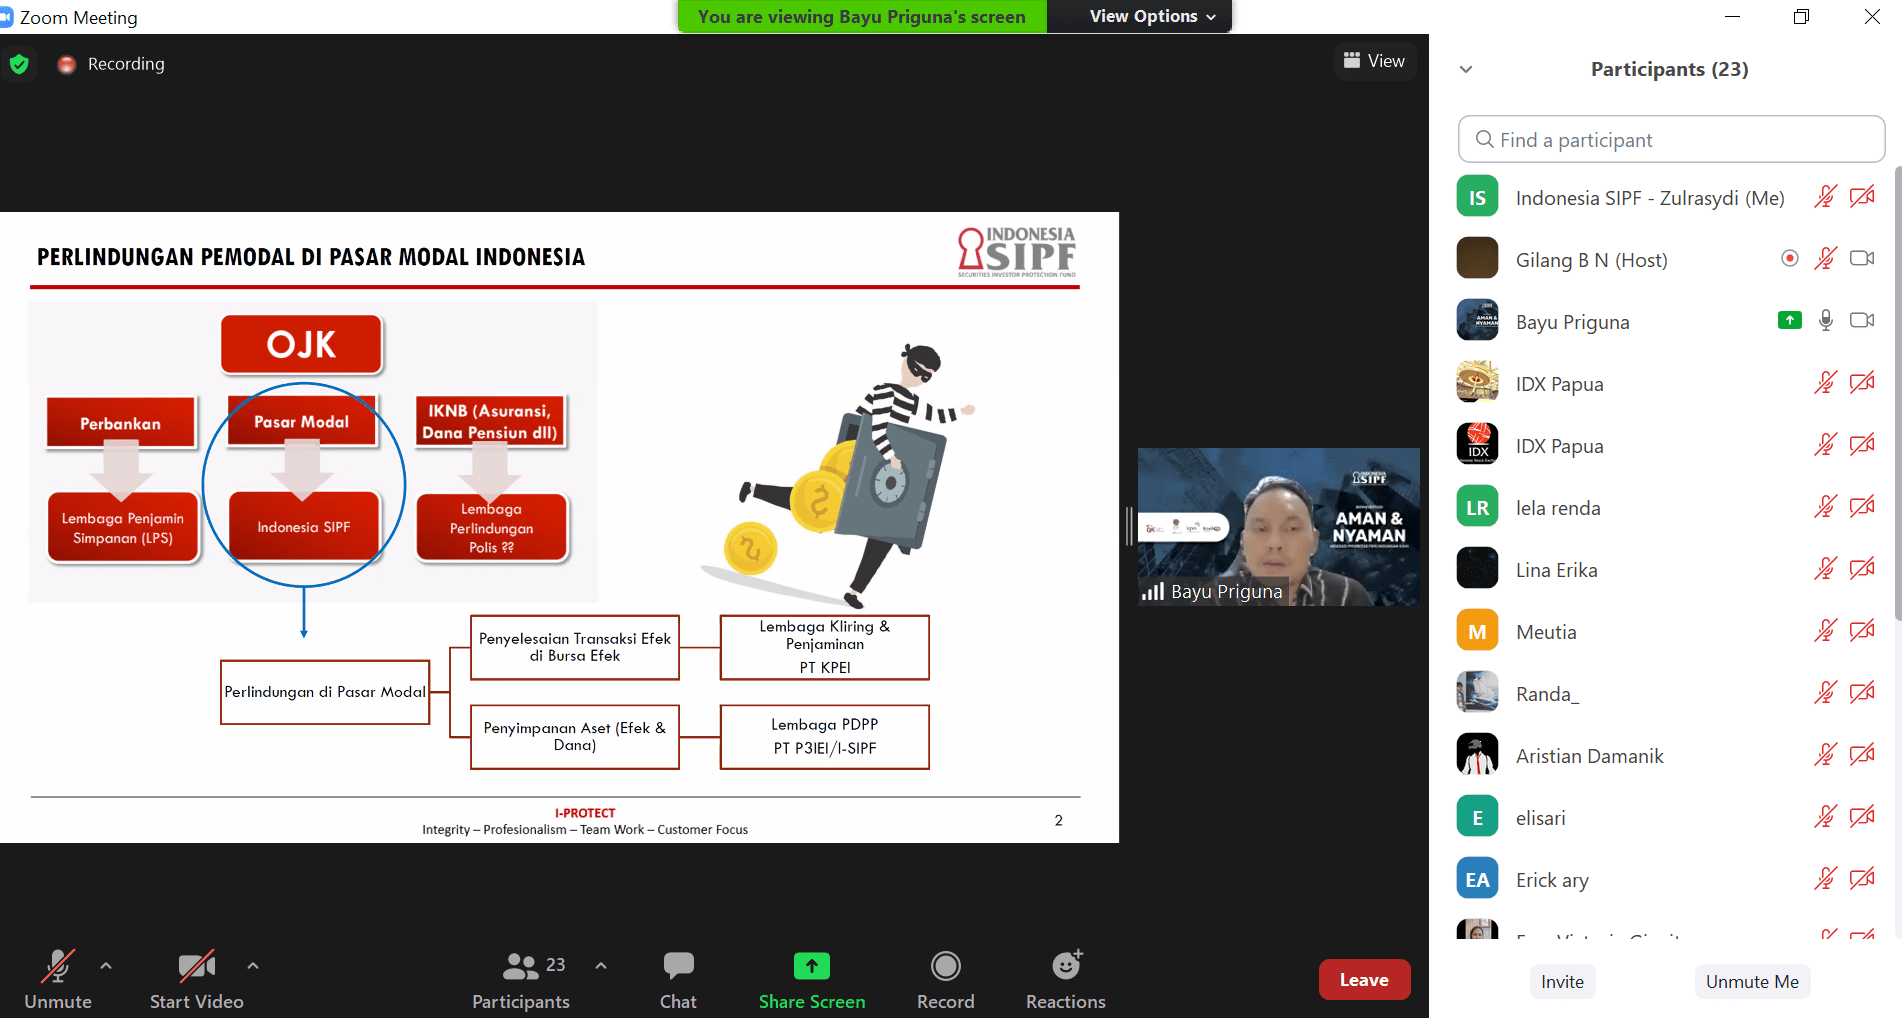Select the E avatar for elisari
The height and width of the screenshot is (1018, 1902).
coord(1477,817)
